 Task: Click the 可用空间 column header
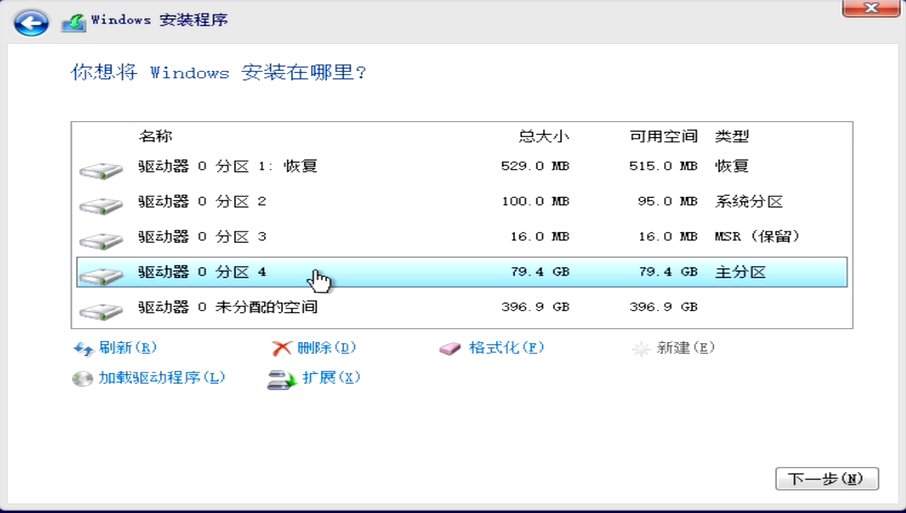(663, 136)
